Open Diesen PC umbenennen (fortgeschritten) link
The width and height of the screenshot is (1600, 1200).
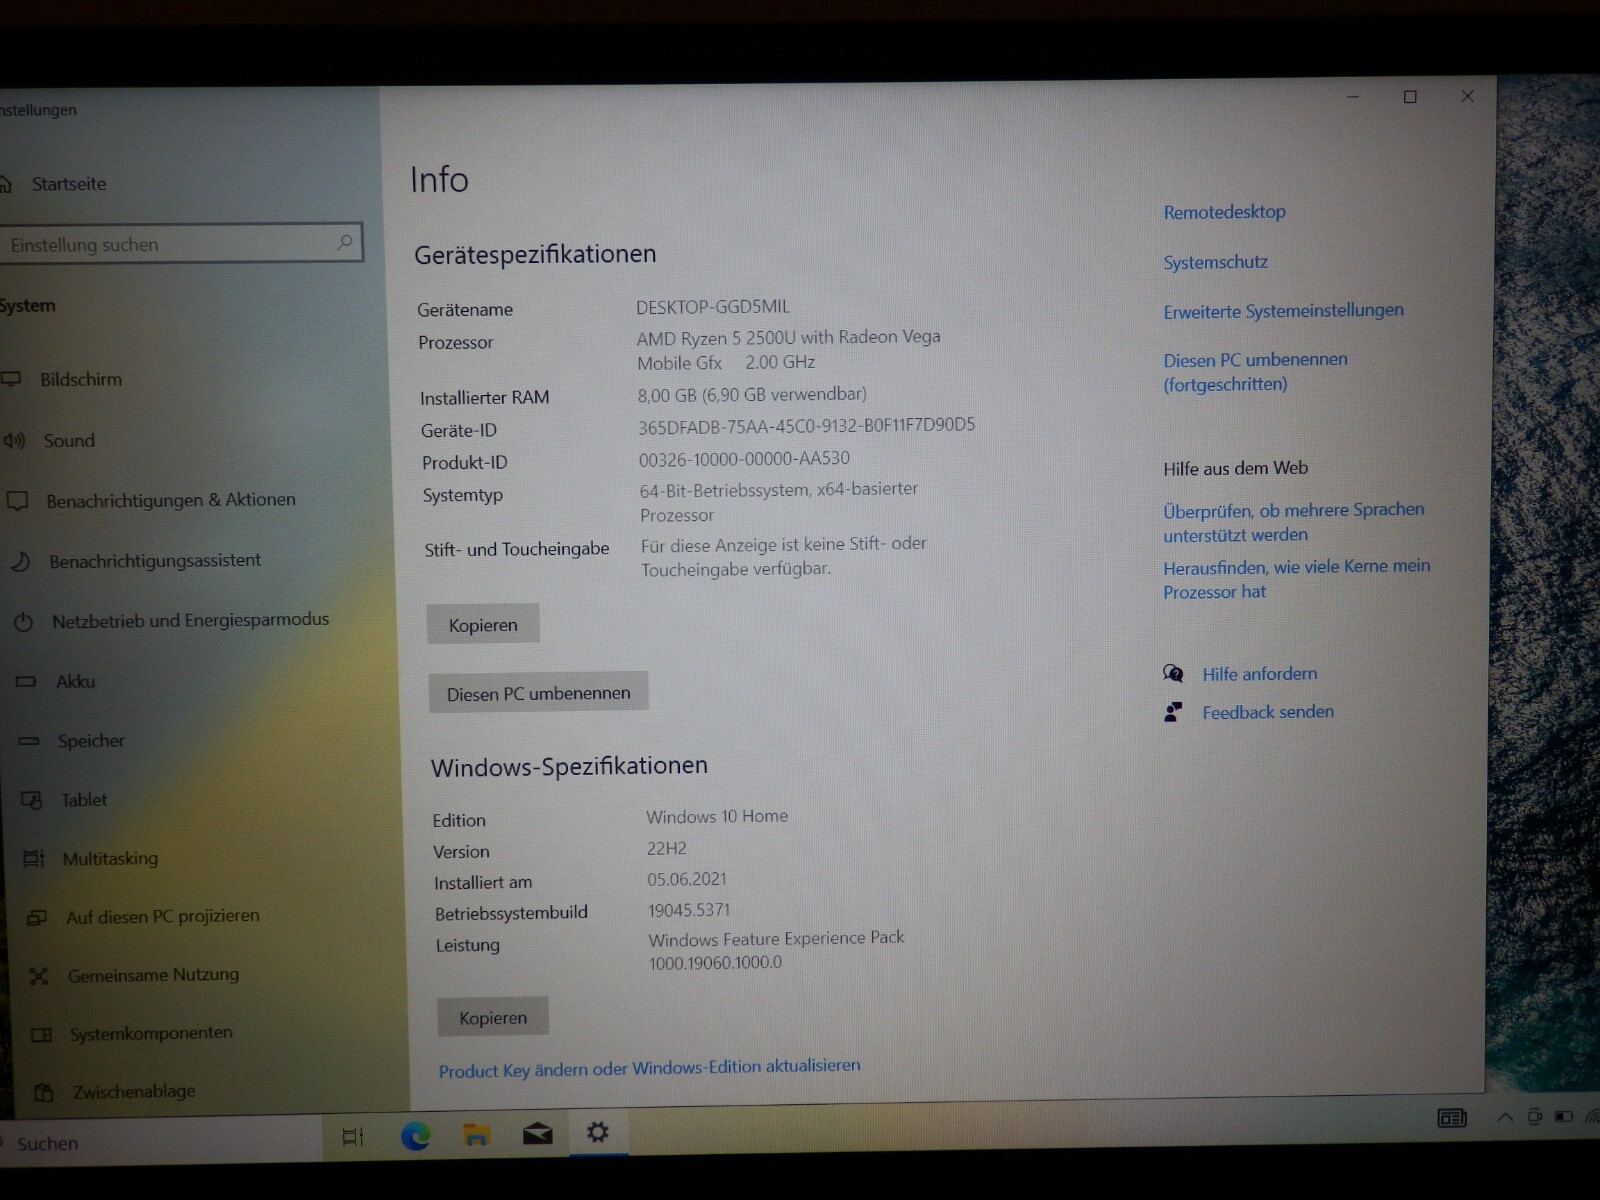[x=1255, y=372]
